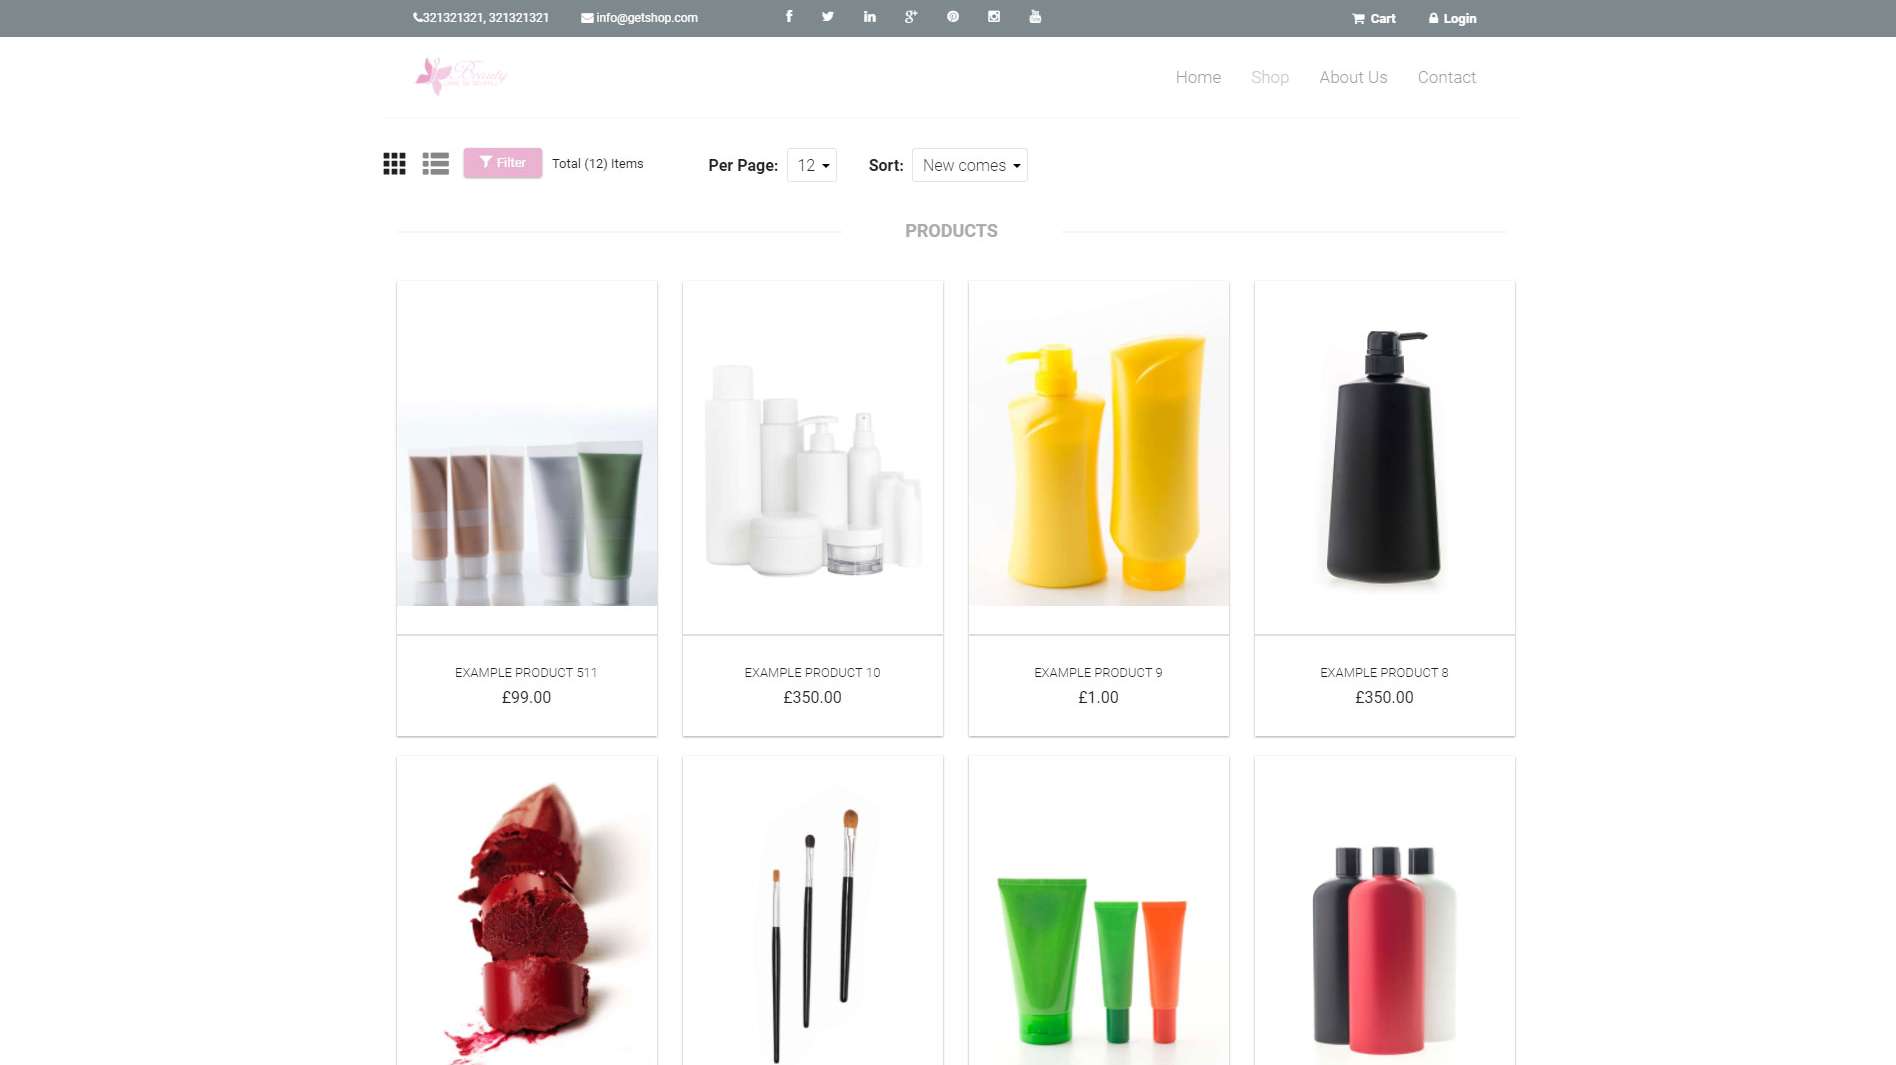The image size is (1896, 1065).
Task: Open the About Us page
Action: [1353, 77]
